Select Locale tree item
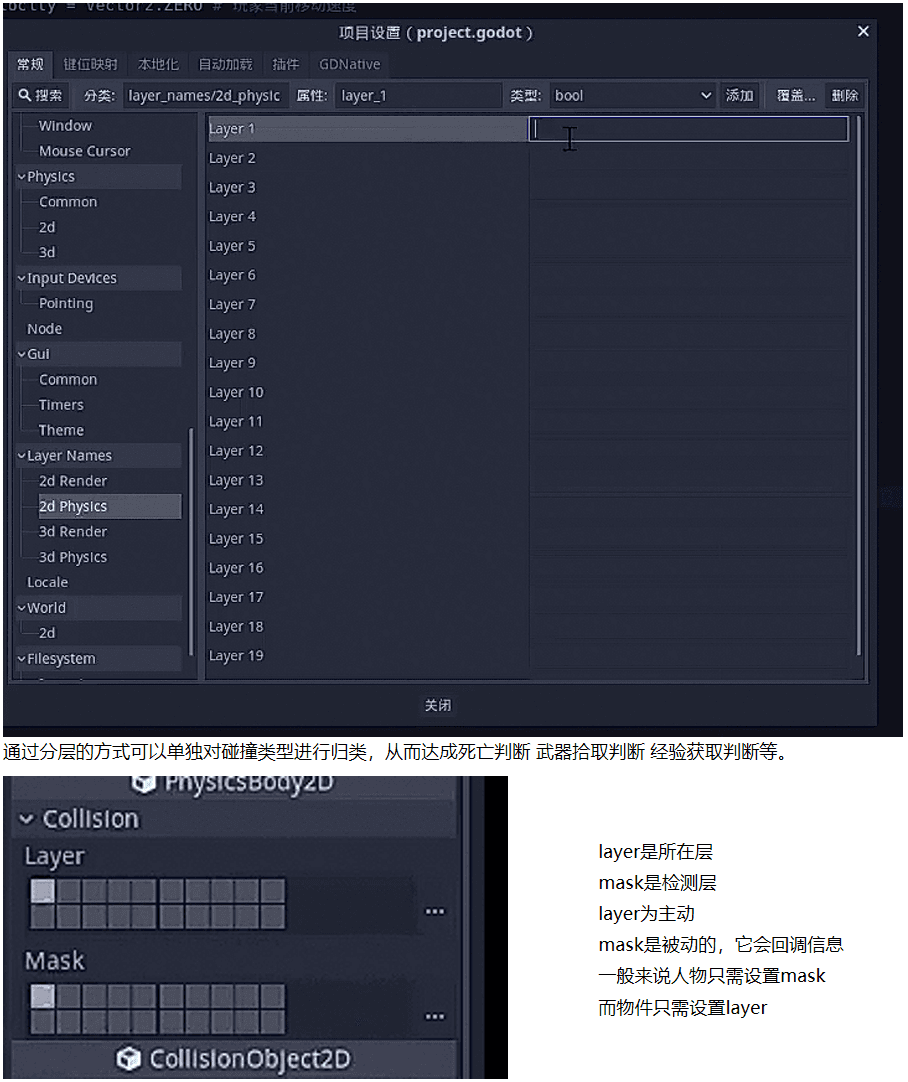The height and width of the screenshot is (1082, 908). coord(47,582)
